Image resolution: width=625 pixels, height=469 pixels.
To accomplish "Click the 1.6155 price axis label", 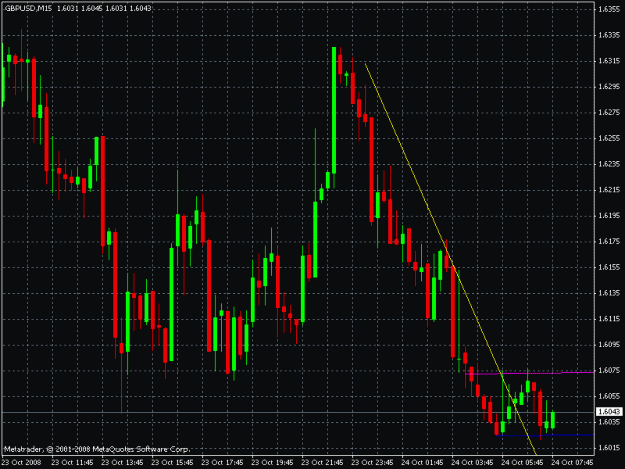I will (609, 267).
